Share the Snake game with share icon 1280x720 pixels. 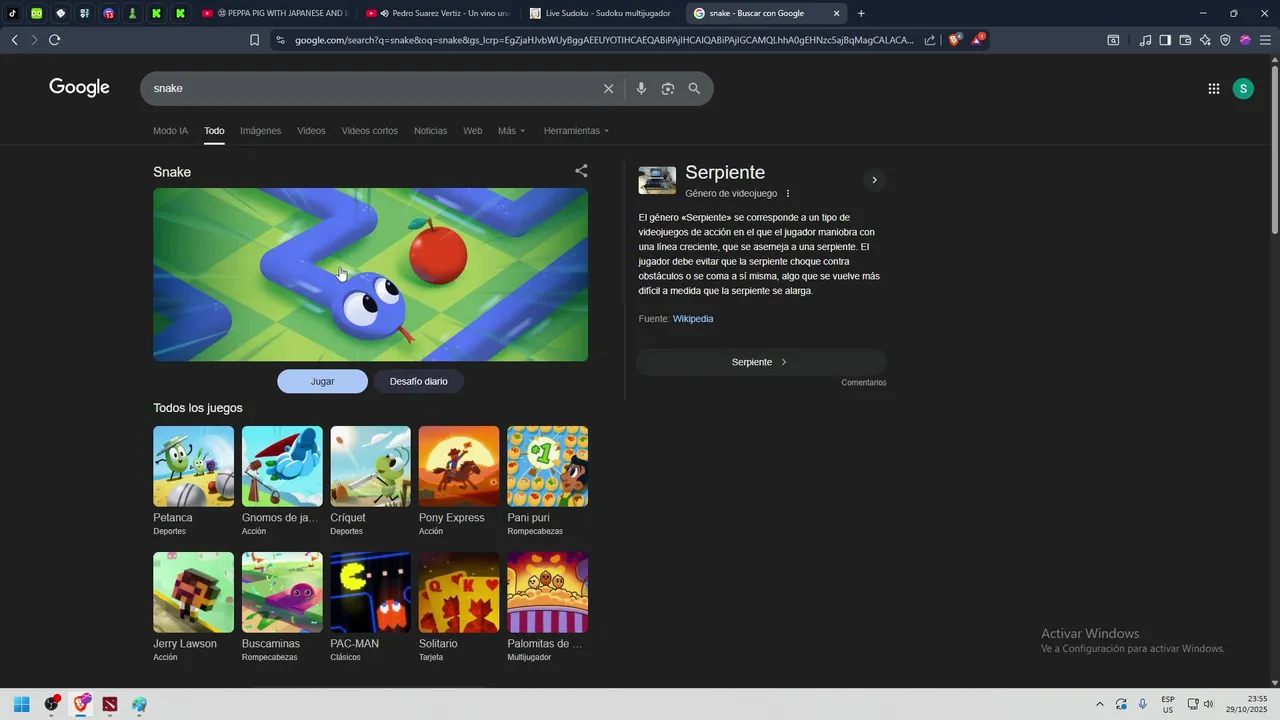tap(581, 171)
